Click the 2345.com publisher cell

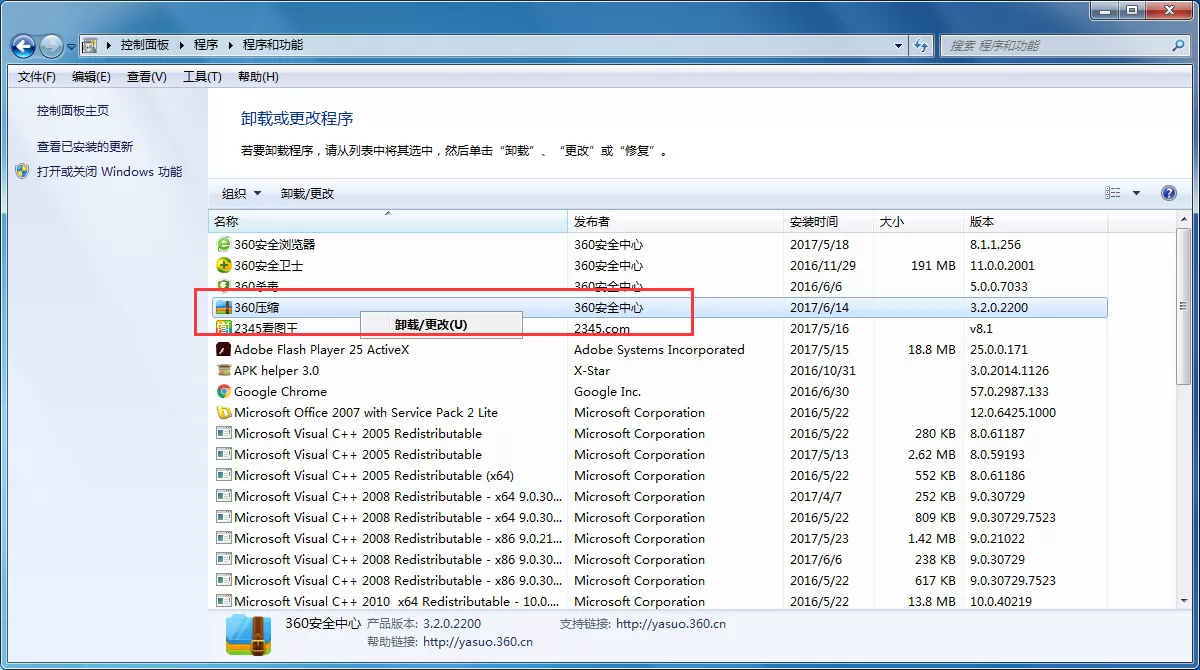click(x=602, y=329)
